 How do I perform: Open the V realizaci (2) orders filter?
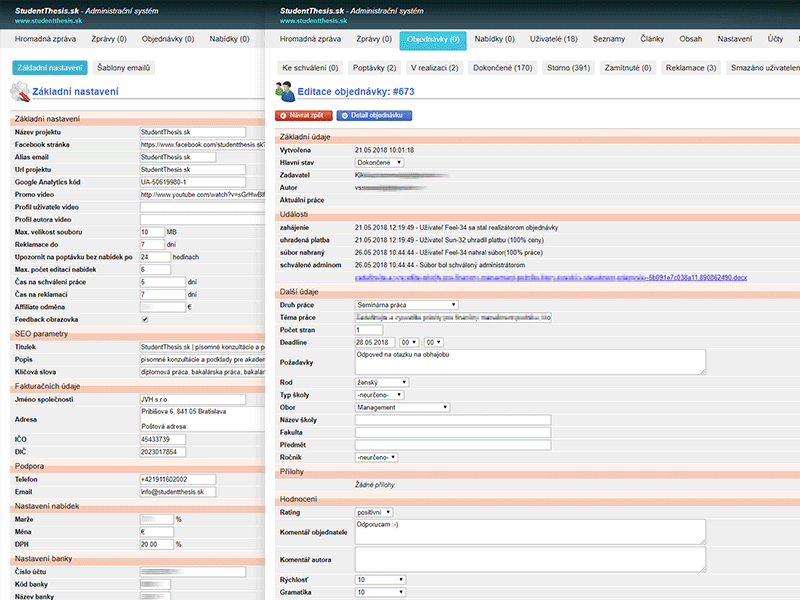pyautogui.click(x=434, y=68)
